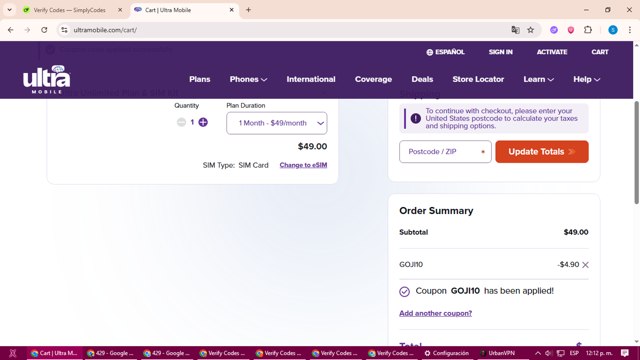This screenshot has width=640, height=360.
Task: Open the Plan Duration dropdown
Action: 277,123
